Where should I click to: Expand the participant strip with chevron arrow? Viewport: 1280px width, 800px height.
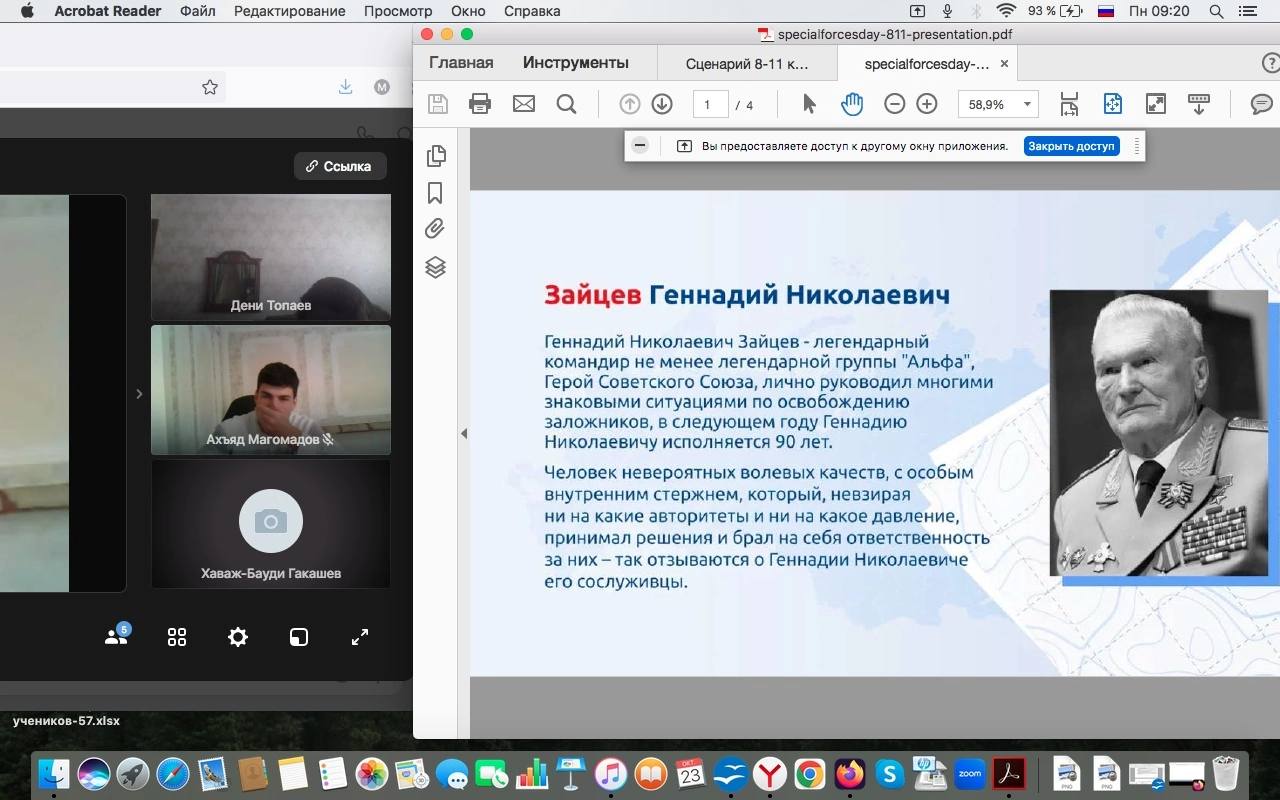click(x=139, y=394)
